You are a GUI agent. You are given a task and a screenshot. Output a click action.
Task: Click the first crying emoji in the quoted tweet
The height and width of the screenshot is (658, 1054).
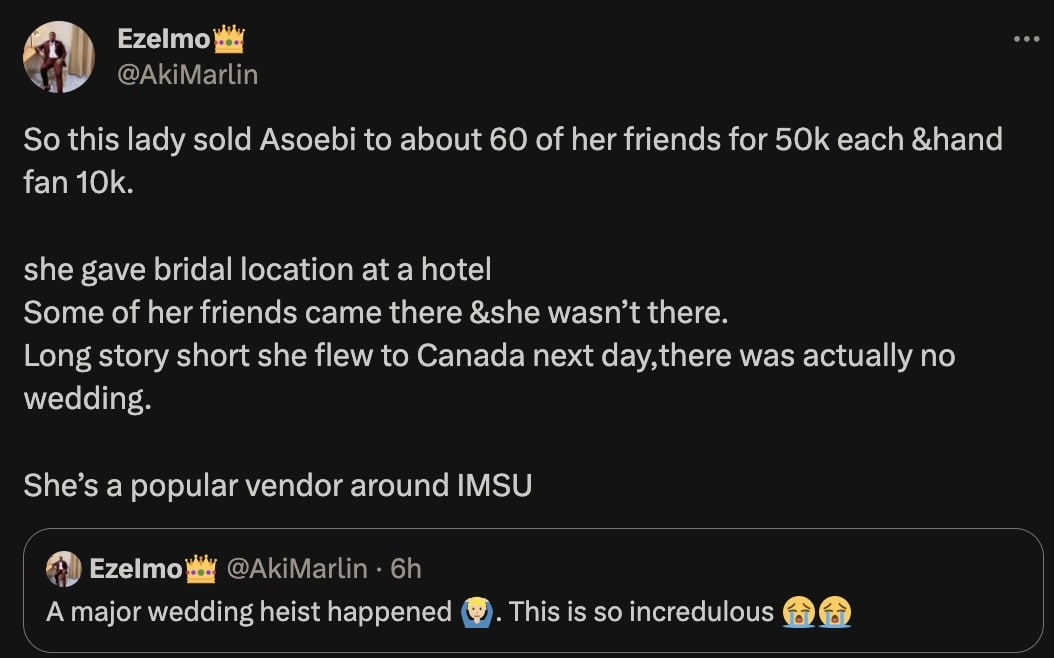[x=799, y=611]
